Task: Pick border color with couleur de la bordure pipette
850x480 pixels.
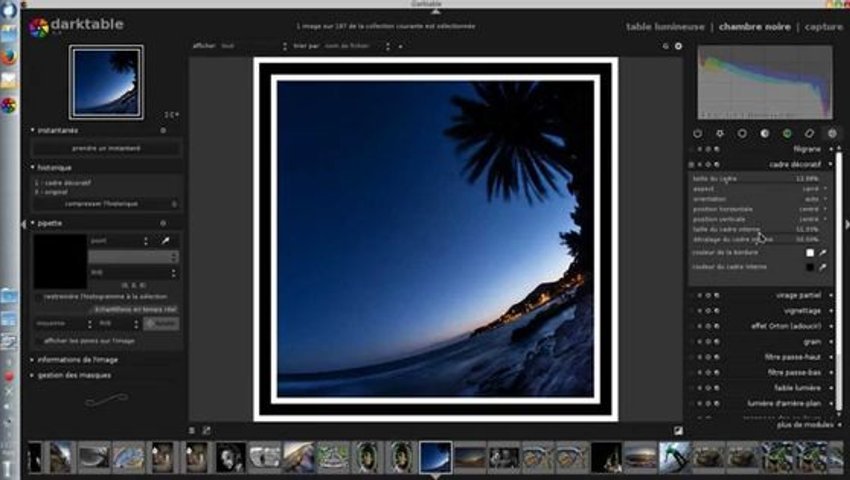Action: 823,253
